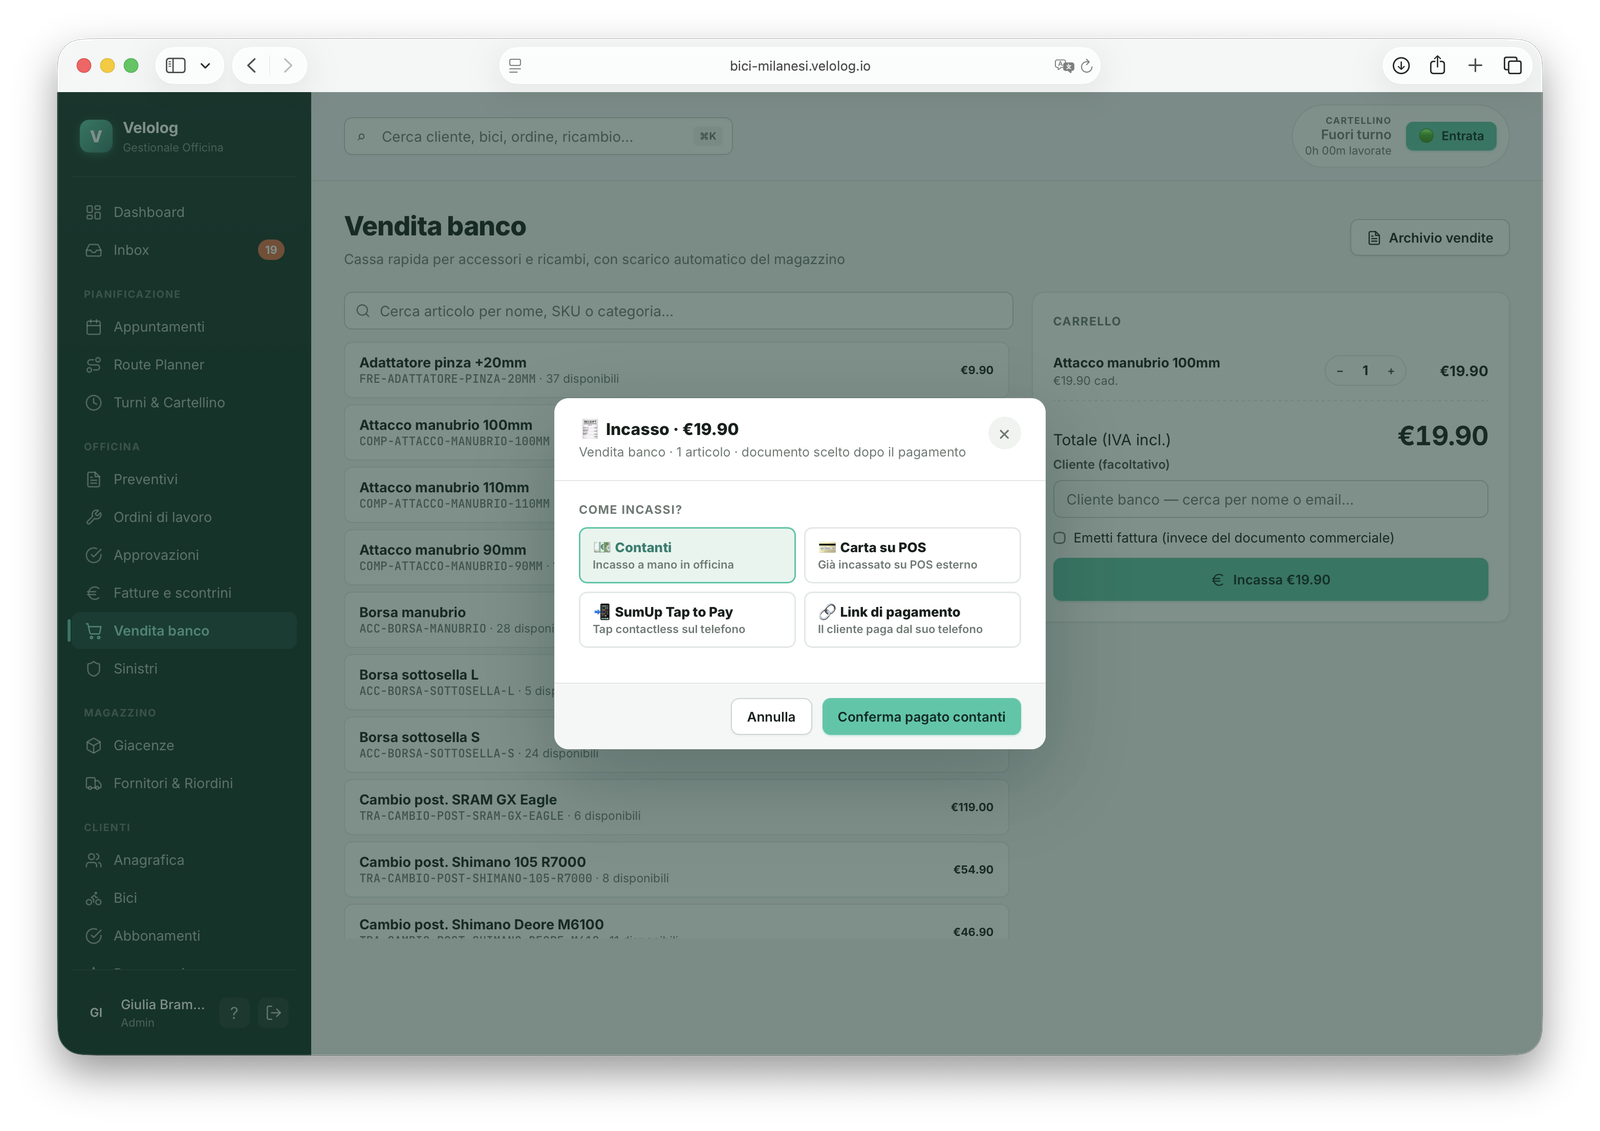Image resolution: width=1600 pixels, height=1131 pixels.
Task: Click the article search field
Action: tap(678, 311)
